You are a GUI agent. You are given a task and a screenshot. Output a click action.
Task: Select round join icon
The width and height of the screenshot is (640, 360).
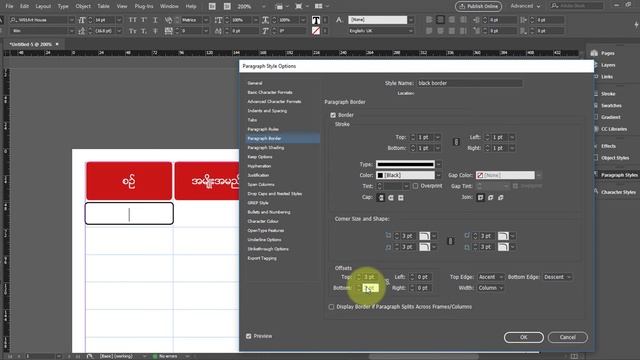[491, 198]
